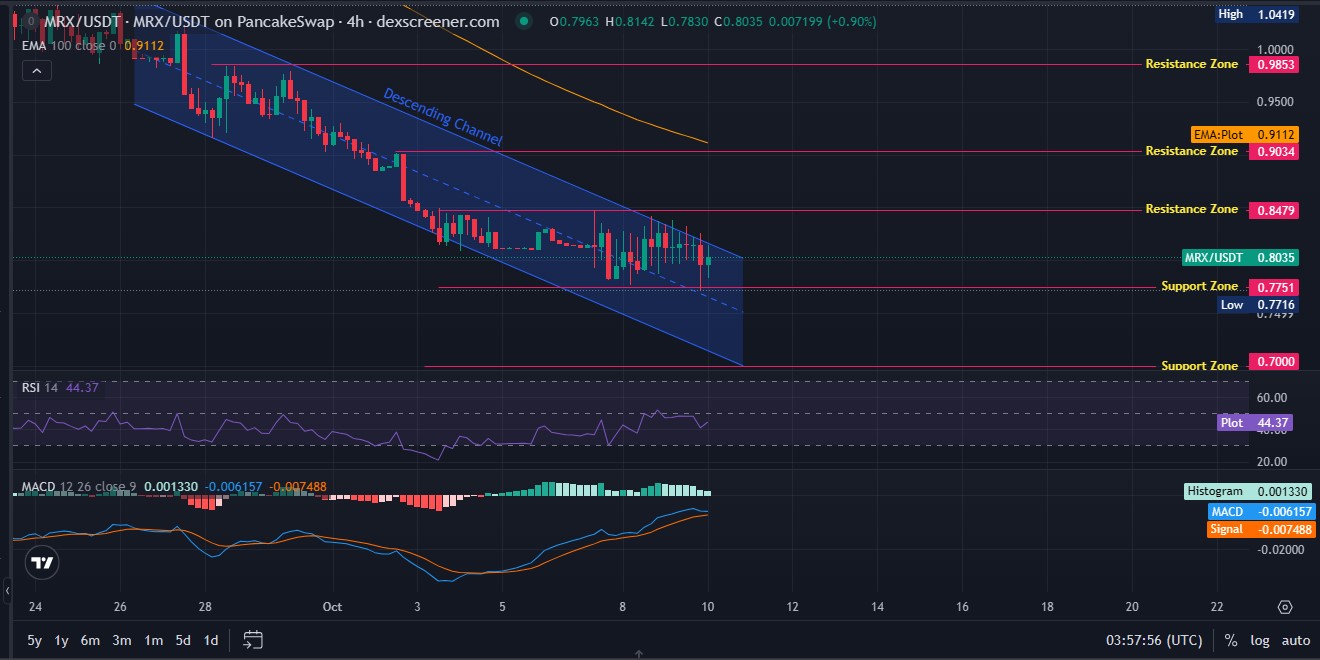Click the EMA:Plot 0.9112 axis label

coord(1245,134)
